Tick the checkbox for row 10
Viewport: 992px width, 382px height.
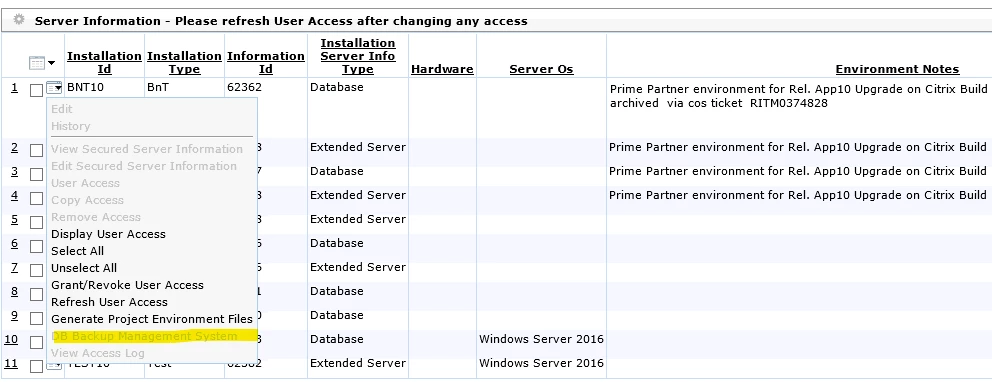(37, 342)
